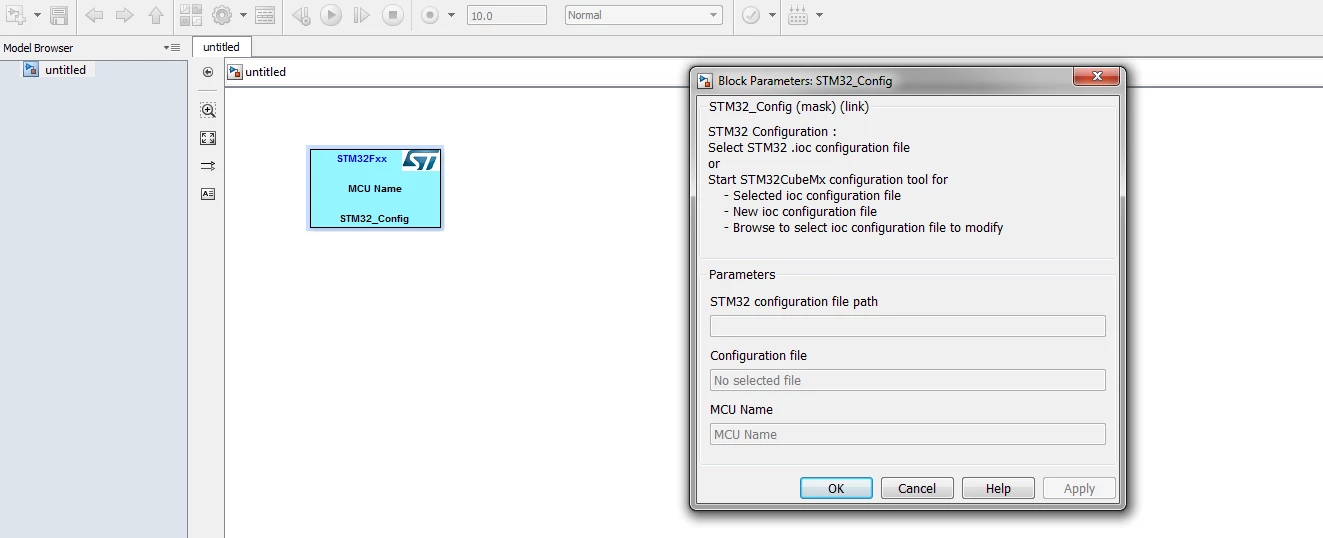This screenshot has height=538, width=1323.
Task: Click the Record simulation icon
Action: (x=431, y=15)
